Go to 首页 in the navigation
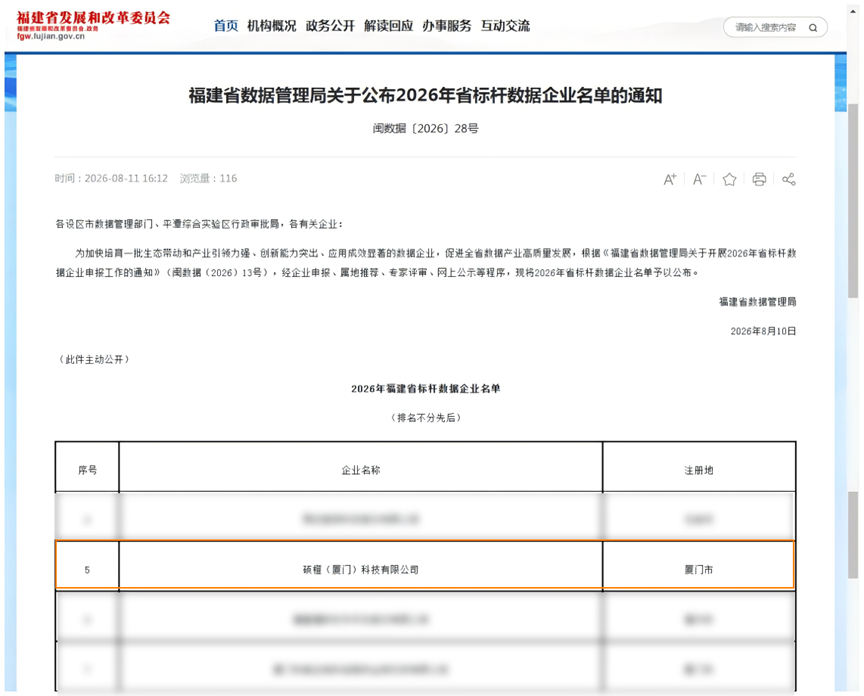Screen dimensions: 864x696 pyautogui.click(x=226, y=26)
